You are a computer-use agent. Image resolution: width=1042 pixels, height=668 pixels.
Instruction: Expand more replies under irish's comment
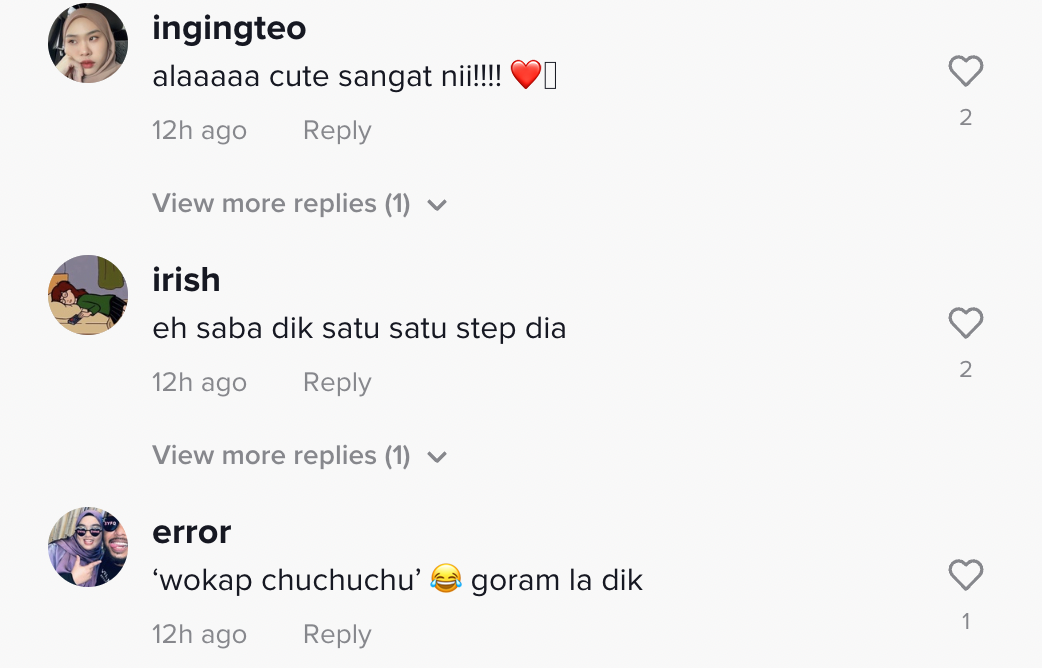[x=281, y=456]
